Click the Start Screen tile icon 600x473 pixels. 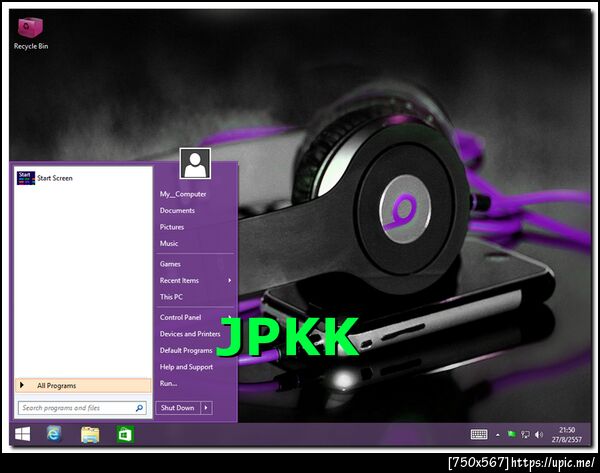[26, 178]
